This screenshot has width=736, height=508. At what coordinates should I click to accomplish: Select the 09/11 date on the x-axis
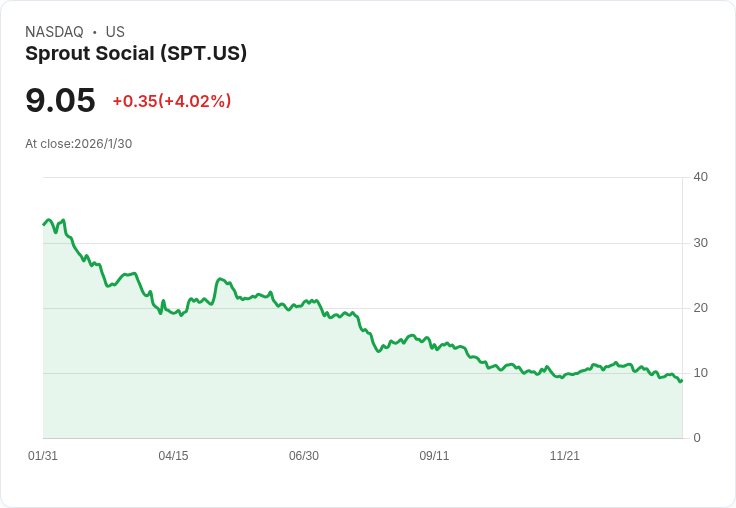click(434, 456)
